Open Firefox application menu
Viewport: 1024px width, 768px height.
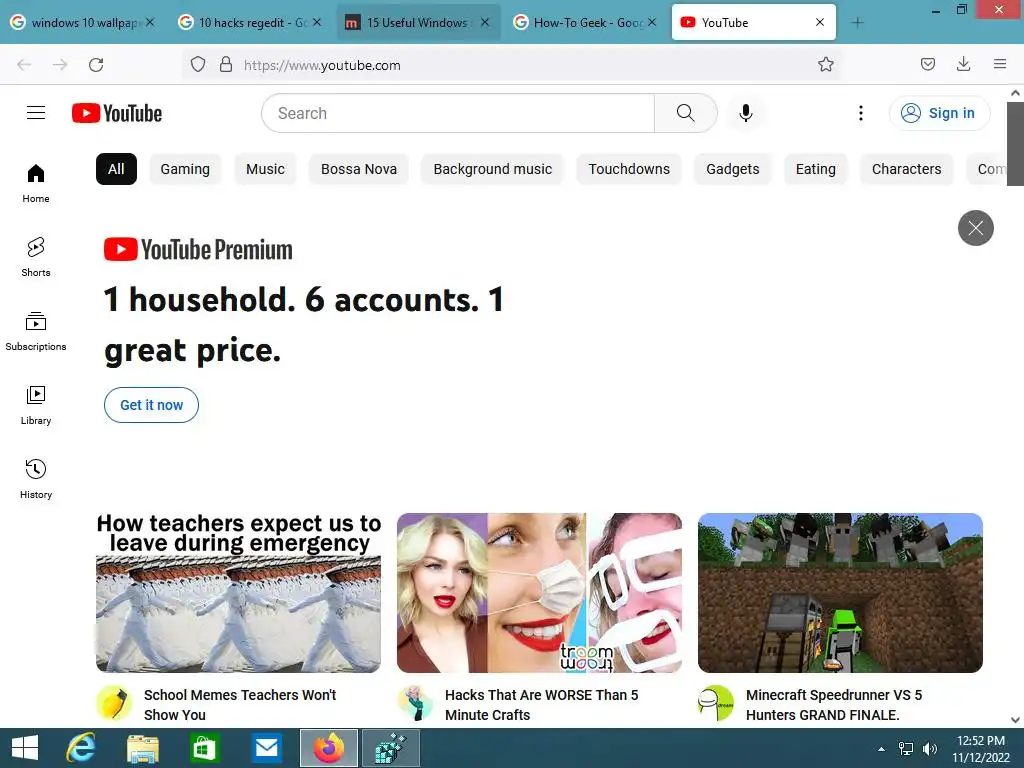(1000, 64)
